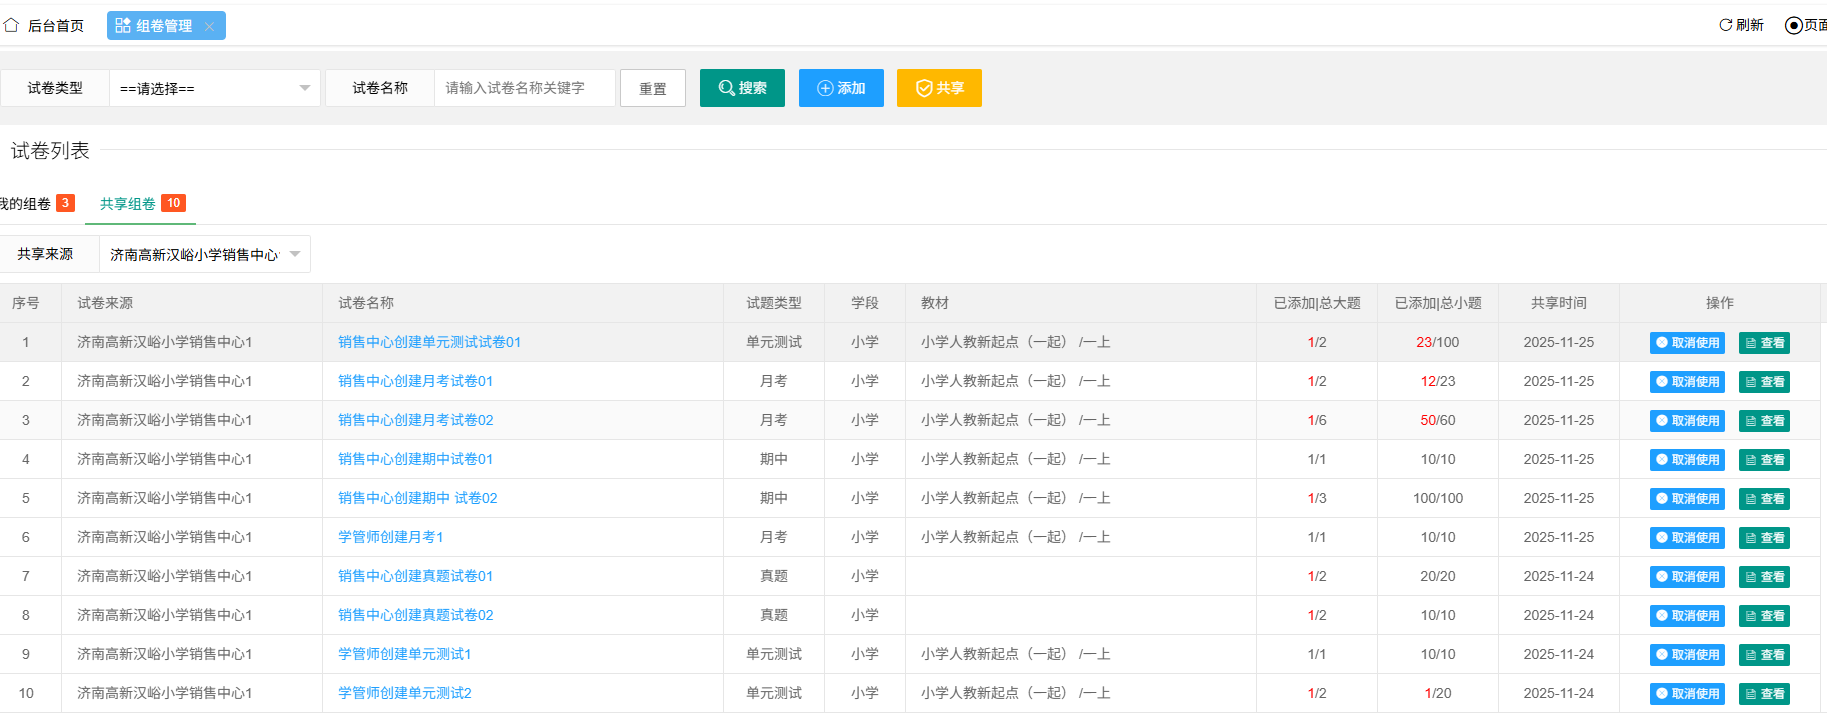Image resolution: width=1827 pixels, height=718 pixels.
Task: Open the 试卷类型 dropdown
Action: (x=214, y=88)
